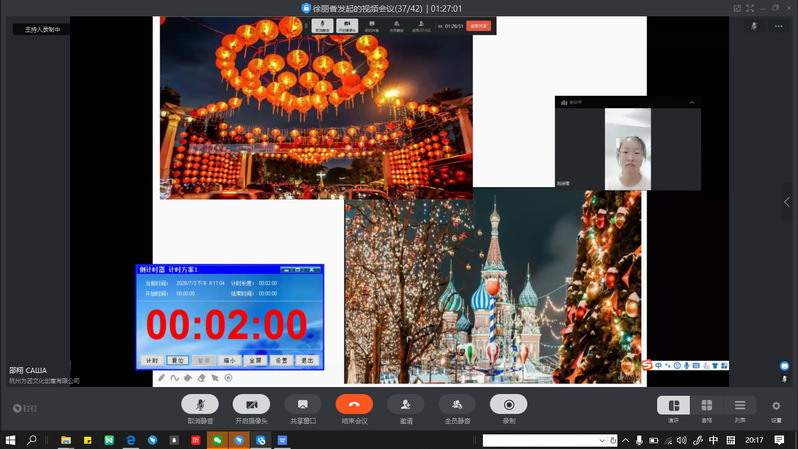This screenshot has height=449, width=798.
Task: Click shared-screen toolbar share window icon
Action: coord(372,26)
